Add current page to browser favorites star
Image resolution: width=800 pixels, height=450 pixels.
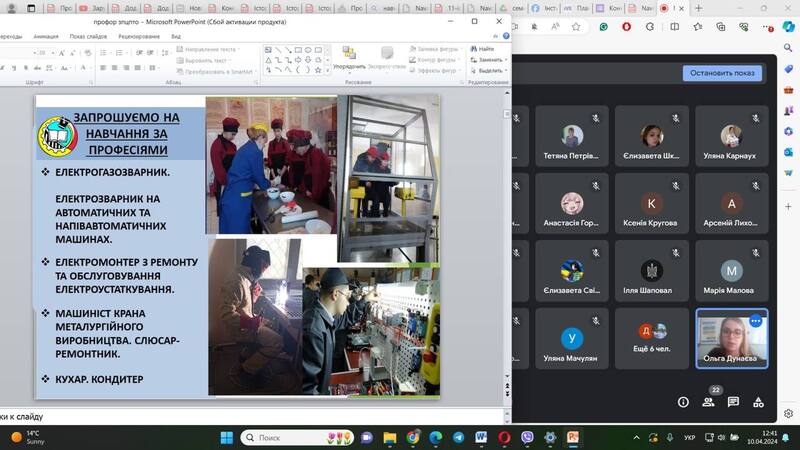[576, 27]
